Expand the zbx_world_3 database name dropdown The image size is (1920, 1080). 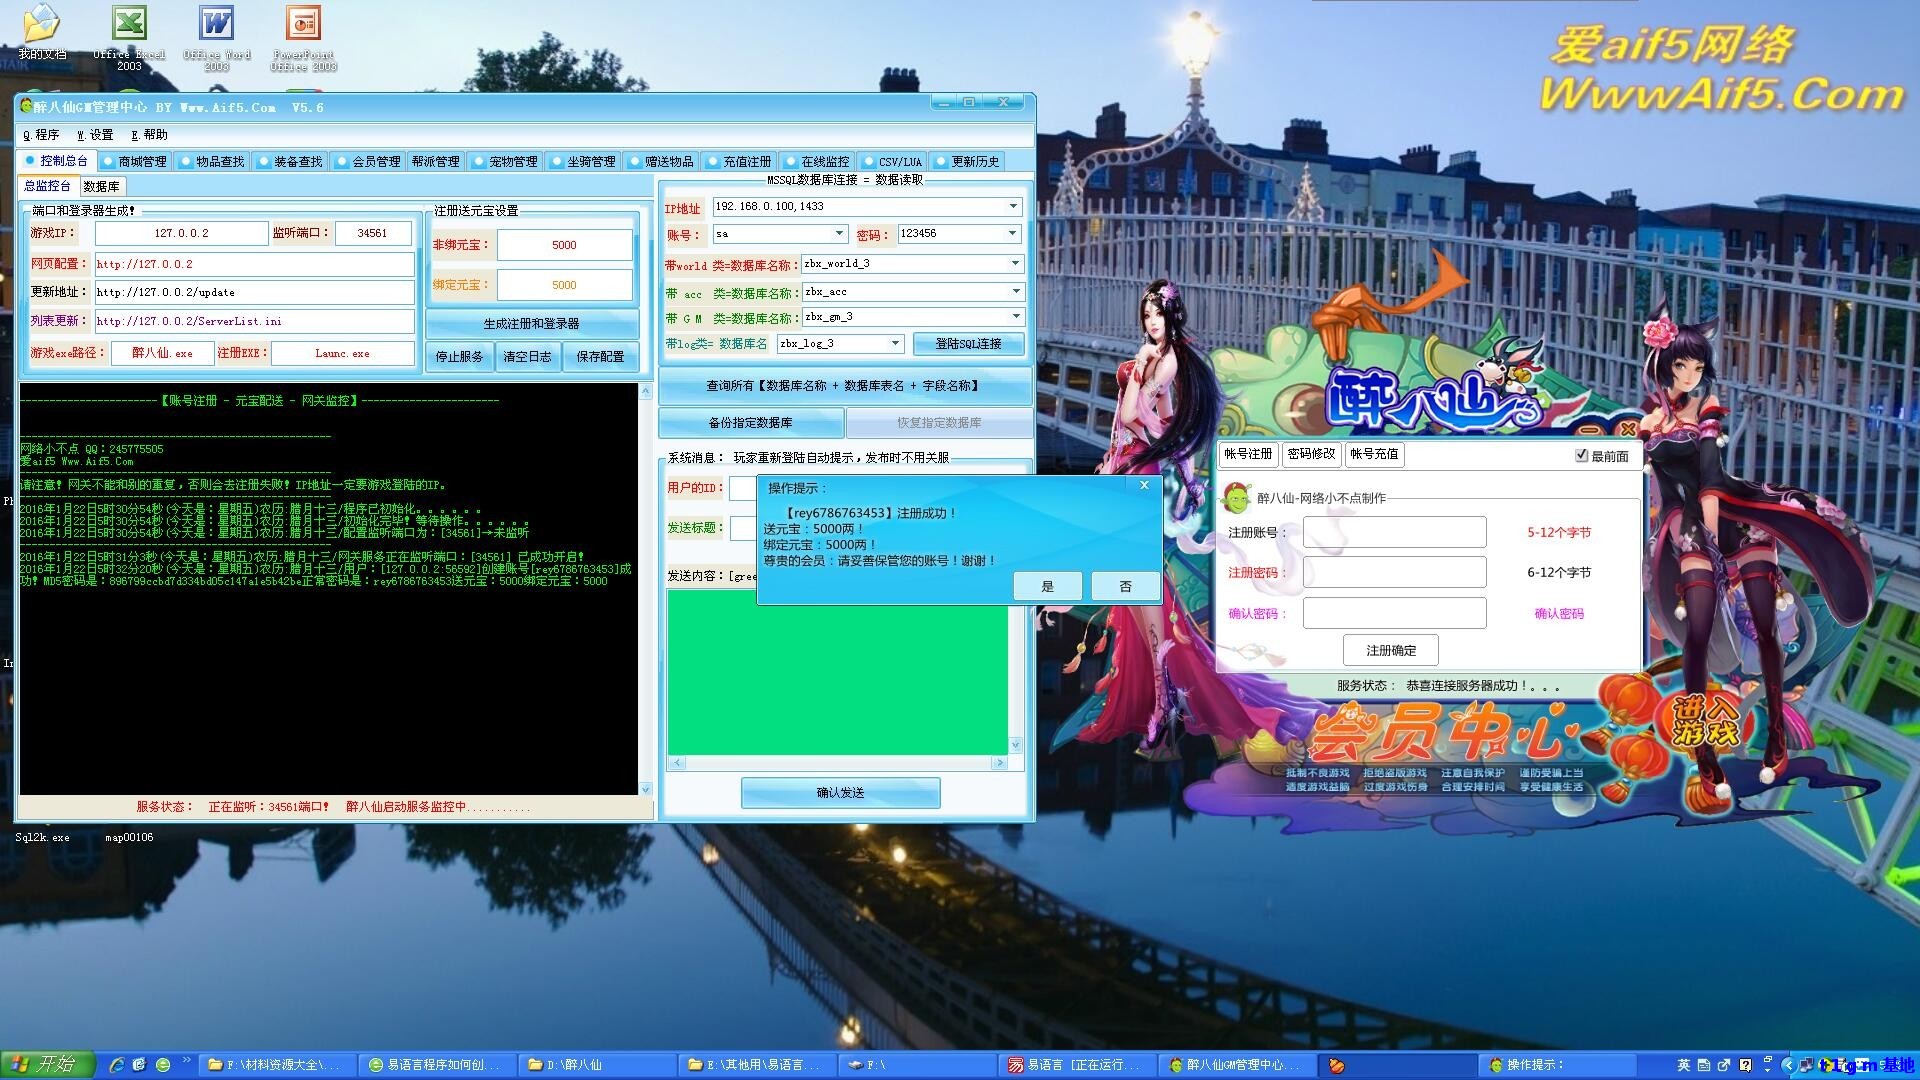click(1012, 263)
